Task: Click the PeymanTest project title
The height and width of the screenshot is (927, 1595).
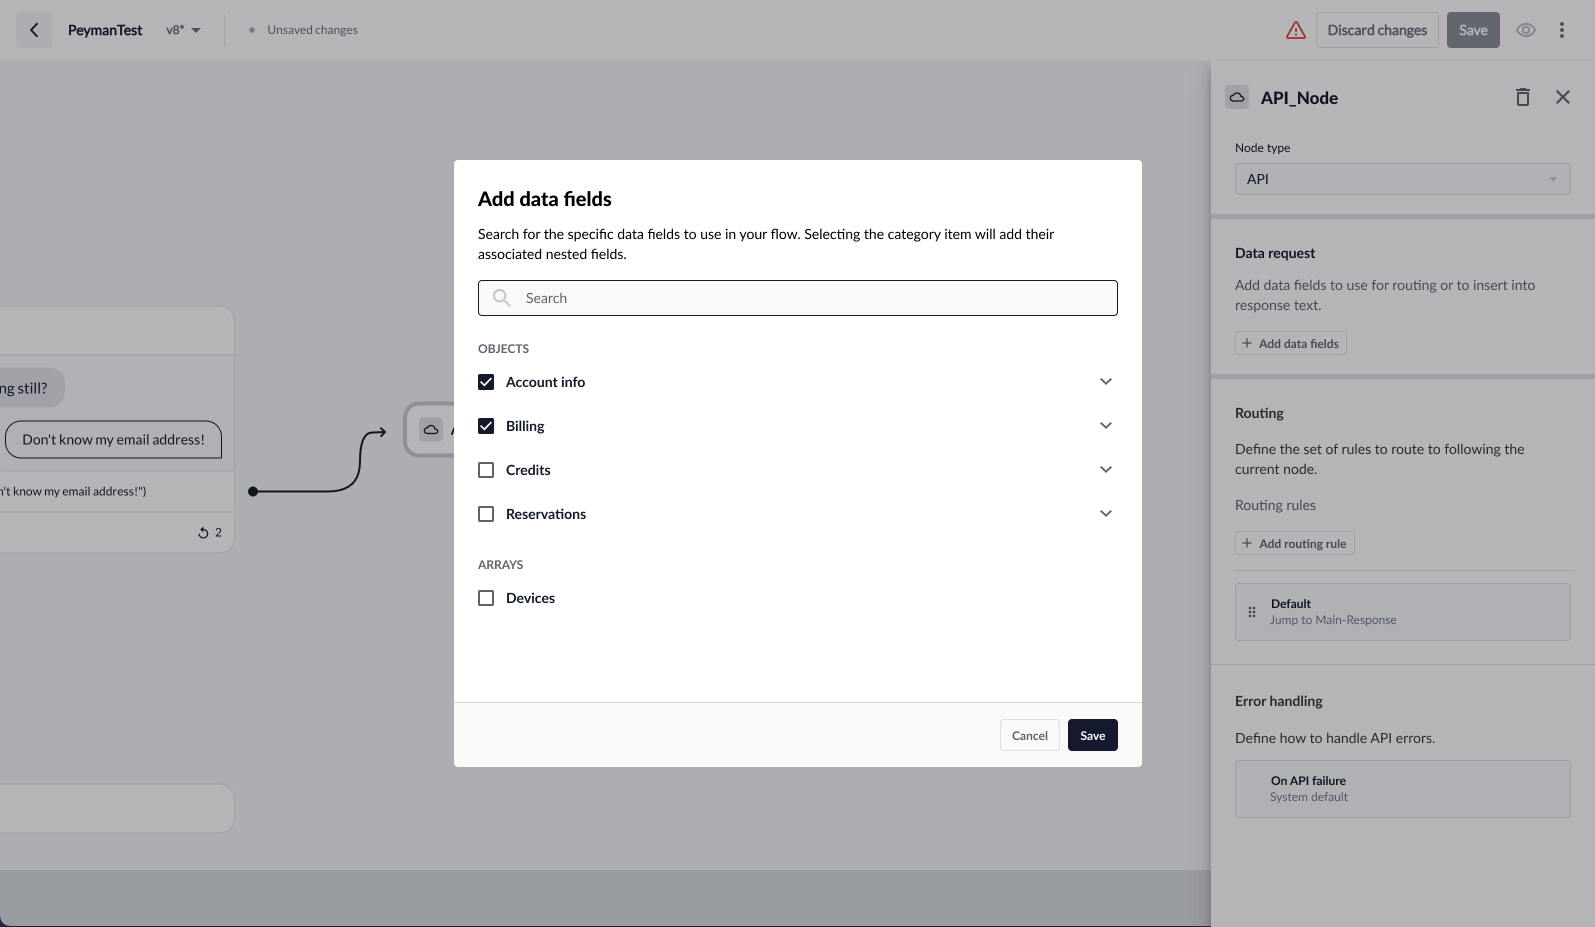Action: pos(105,30)
